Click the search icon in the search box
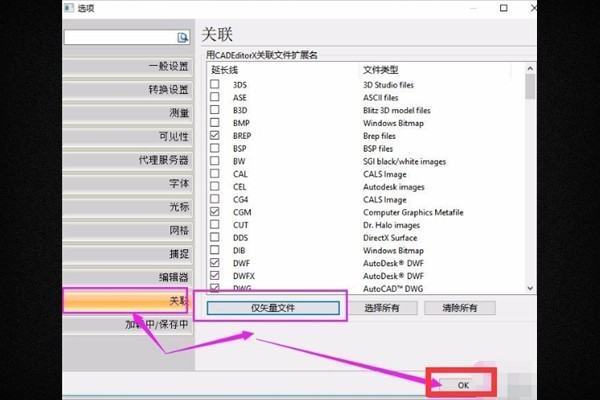Screen dimensions: 600x400 pos(183,37)
